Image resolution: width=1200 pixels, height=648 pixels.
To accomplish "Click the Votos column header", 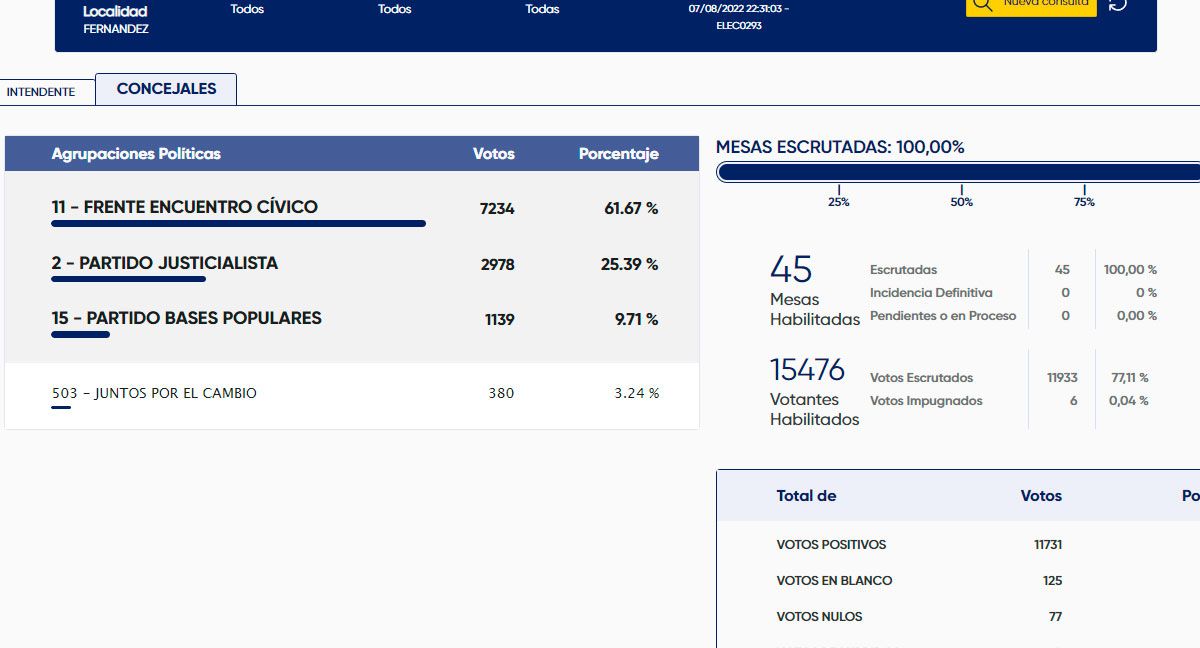I will [x=493, y=154].
